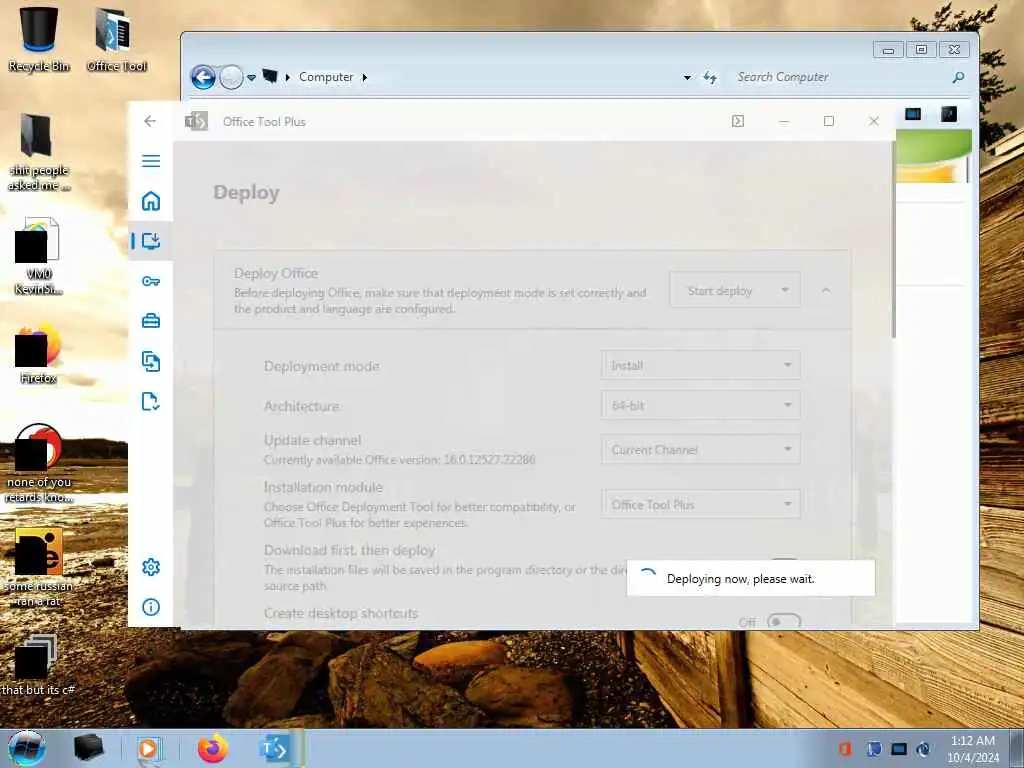
Task: Click the back arrow in Office Tool Plus
Action: pos(150,121)
